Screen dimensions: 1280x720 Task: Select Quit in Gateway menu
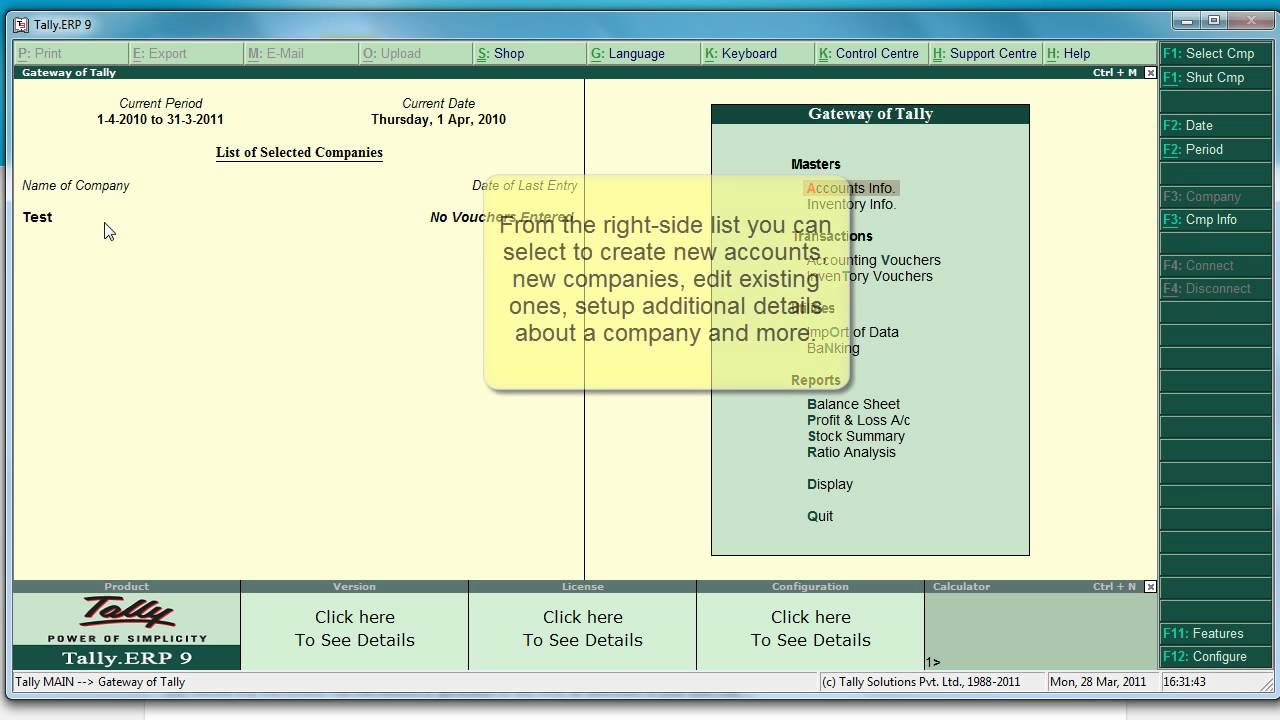[x=820, y=516]
